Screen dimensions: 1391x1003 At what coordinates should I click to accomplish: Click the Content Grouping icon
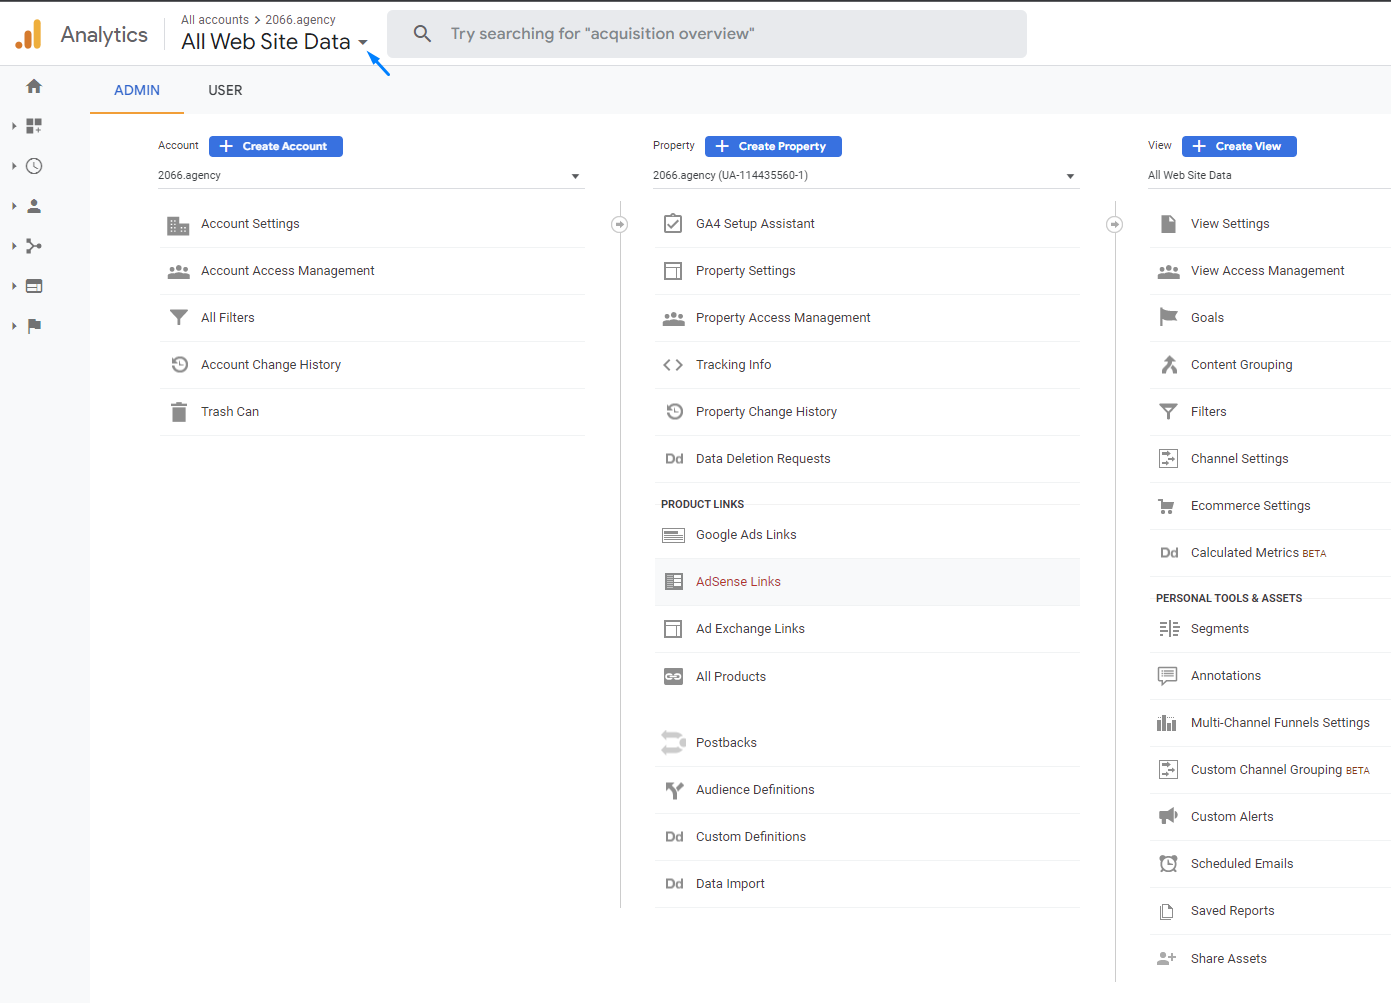(1169, 365)
